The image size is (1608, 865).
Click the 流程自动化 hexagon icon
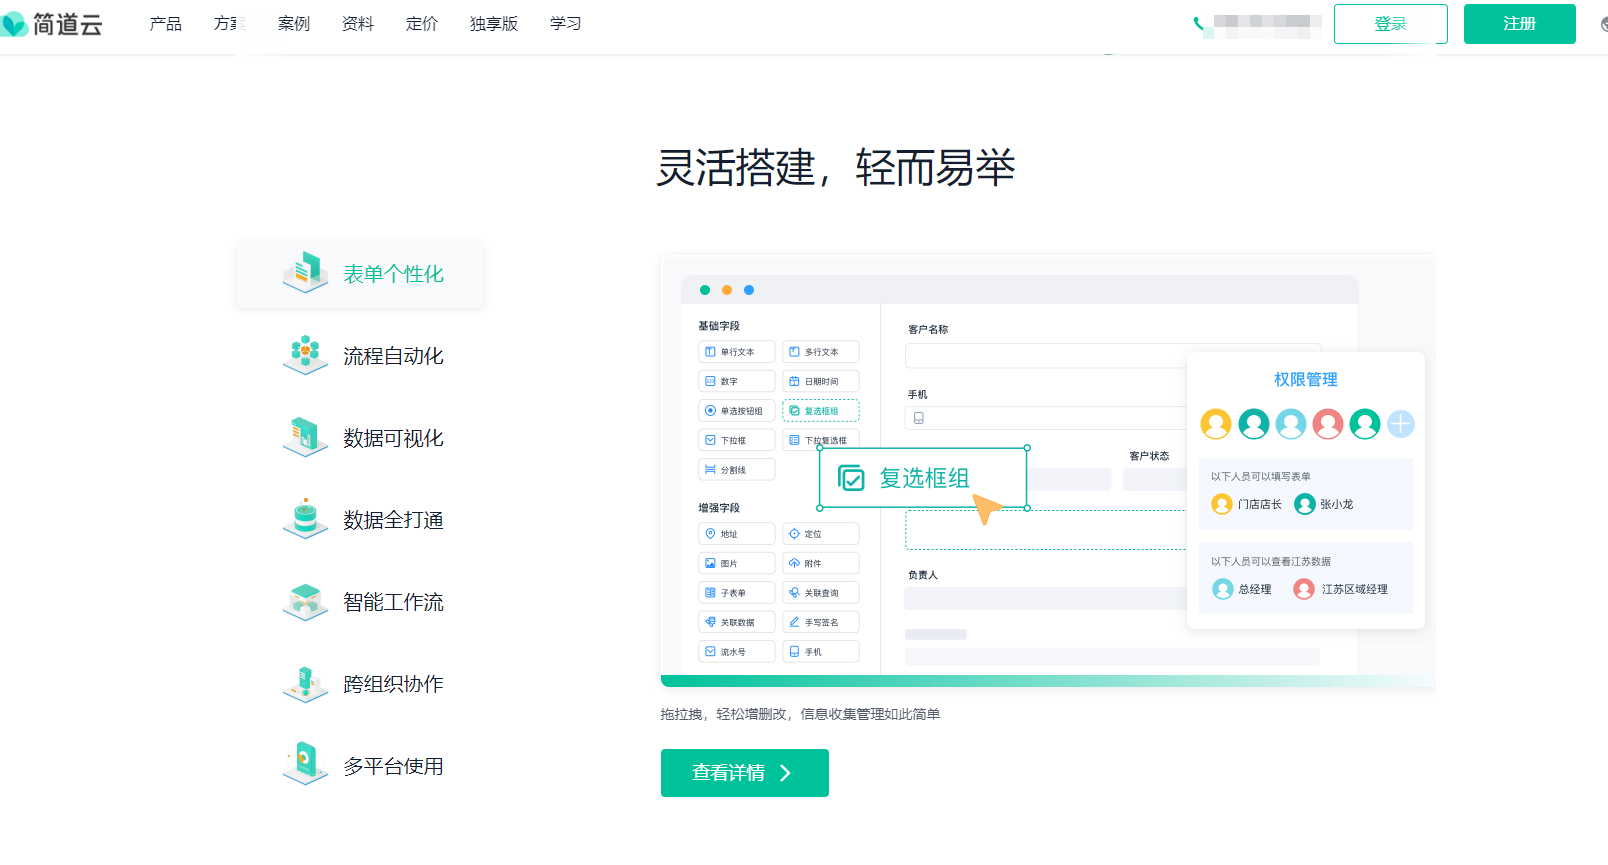[x=305, y=354]
